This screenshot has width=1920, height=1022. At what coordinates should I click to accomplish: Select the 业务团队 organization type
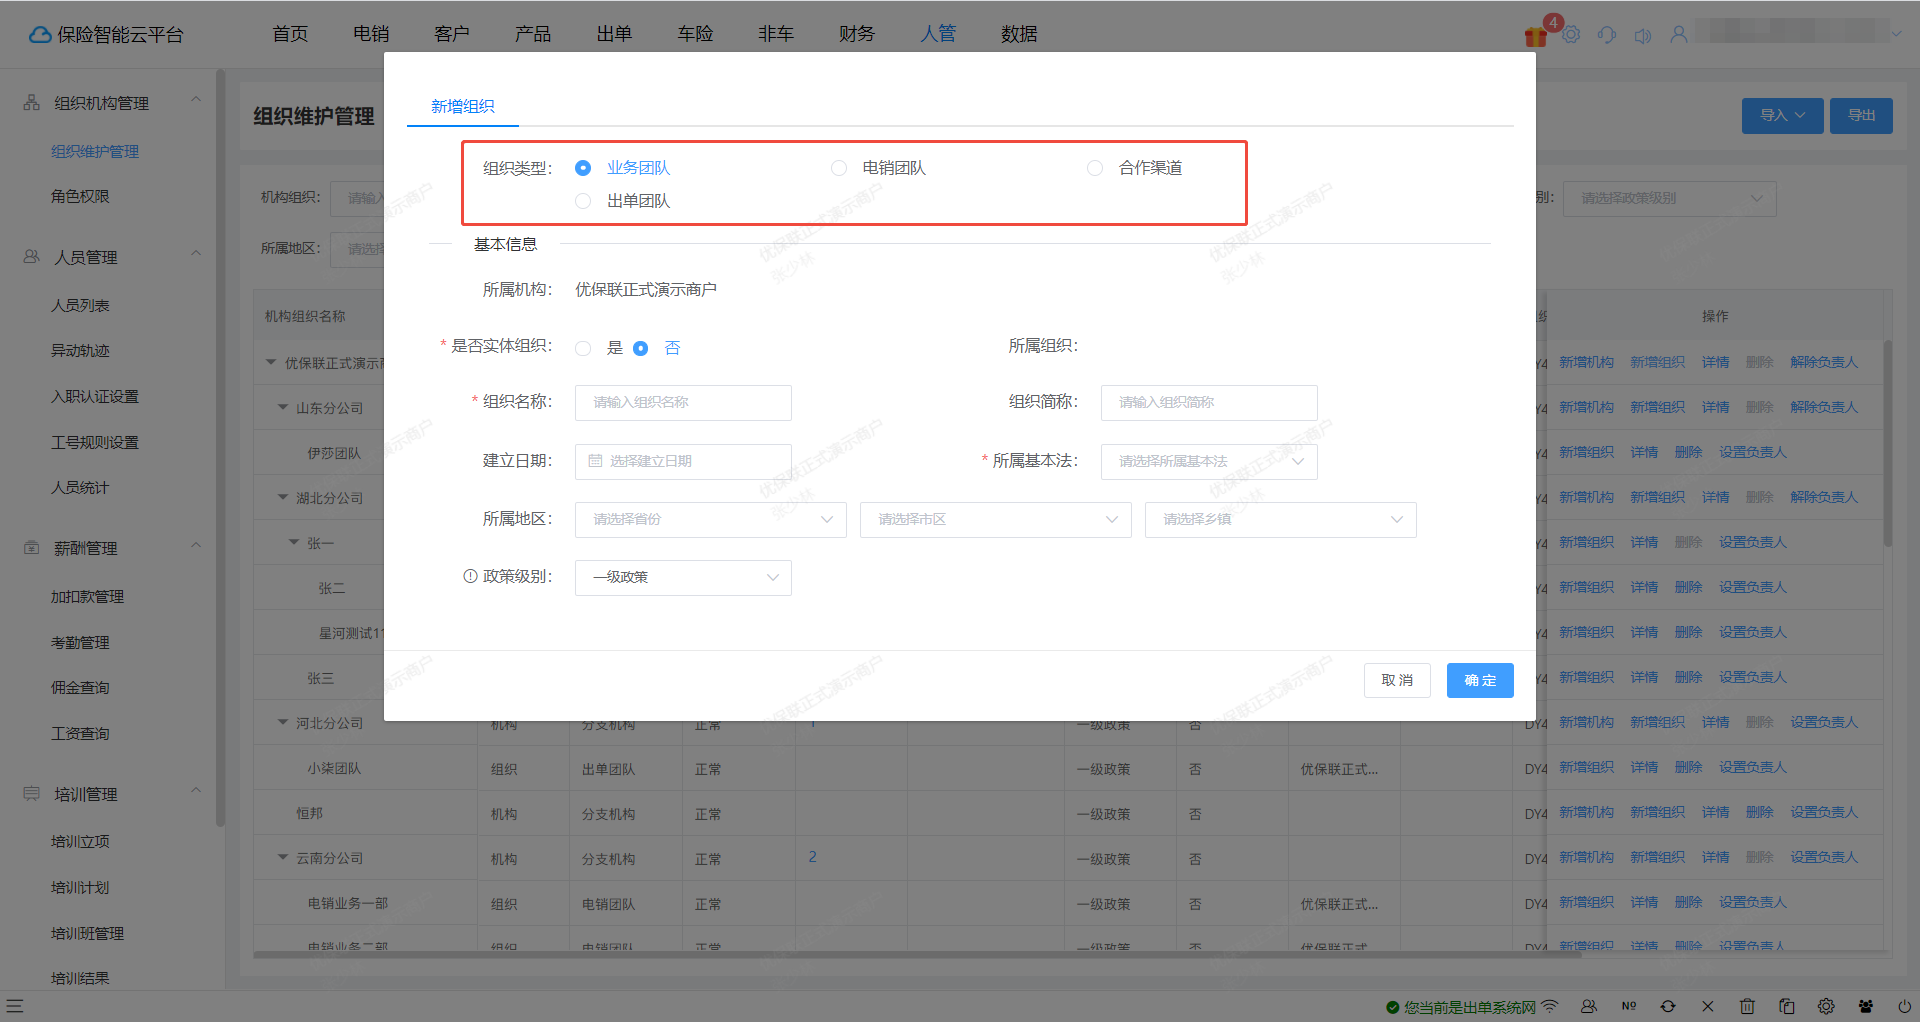pyautogui.click(x=583, y=168)
